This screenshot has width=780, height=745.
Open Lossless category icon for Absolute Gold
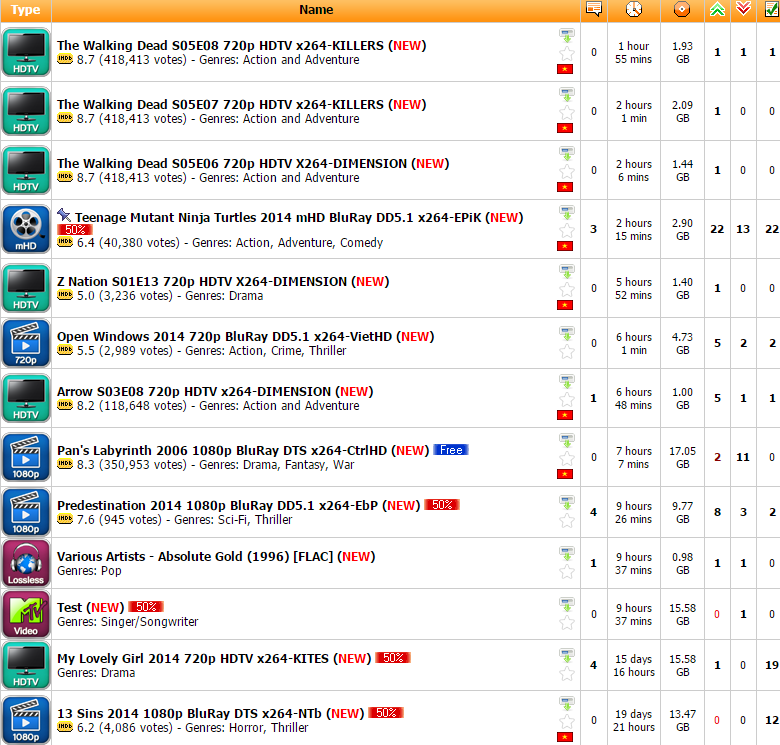[26, 563]
